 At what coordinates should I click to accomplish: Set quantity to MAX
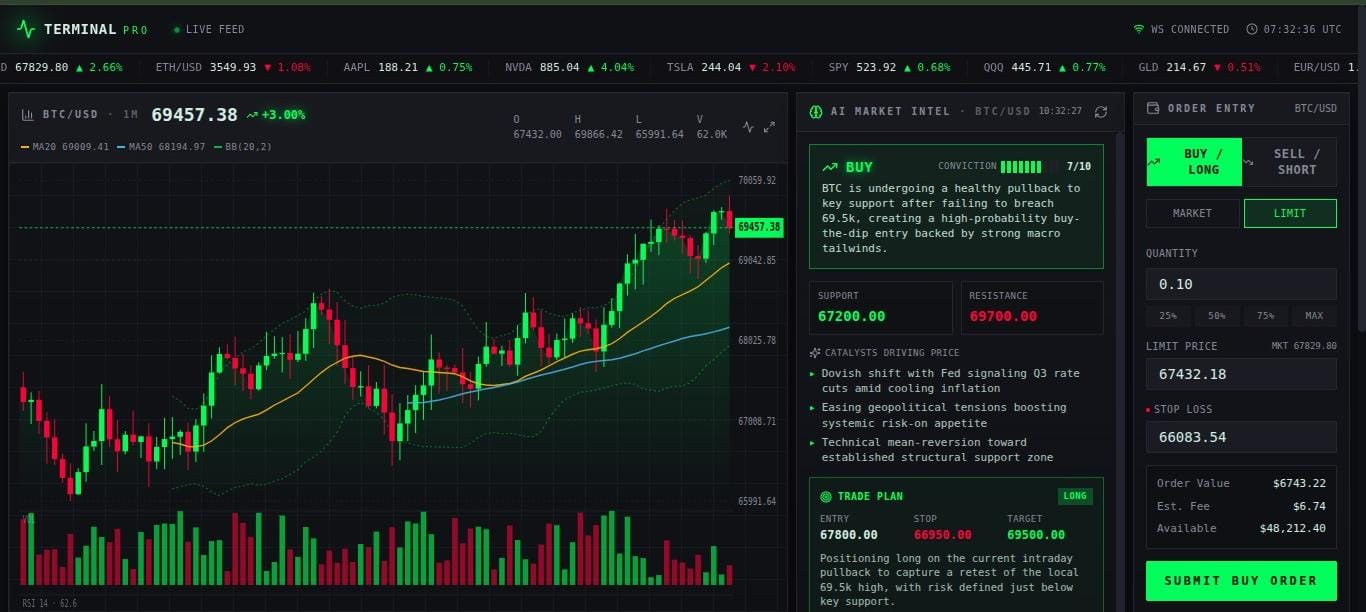click(x=1314, y=316)
